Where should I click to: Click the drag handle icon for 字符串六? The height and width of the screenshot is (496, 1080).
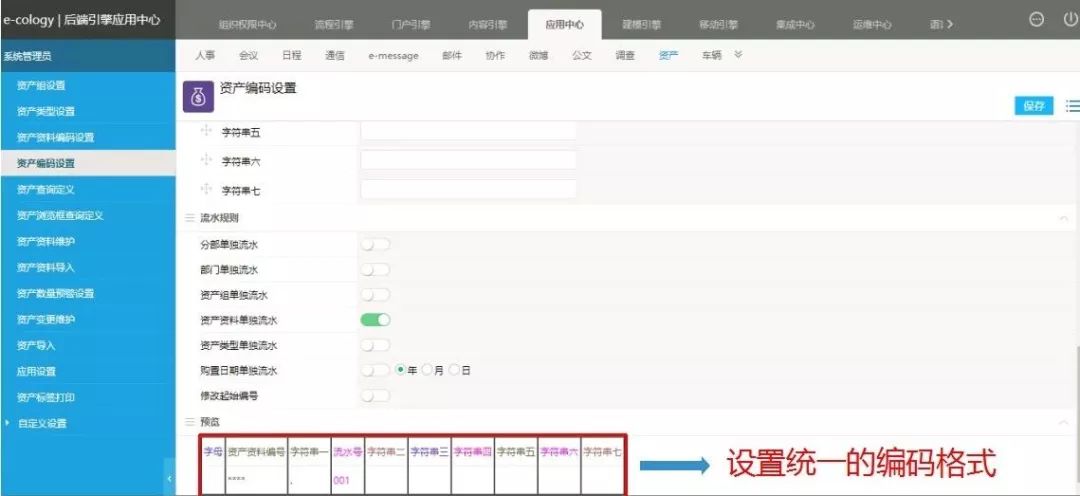coord(206,160)
